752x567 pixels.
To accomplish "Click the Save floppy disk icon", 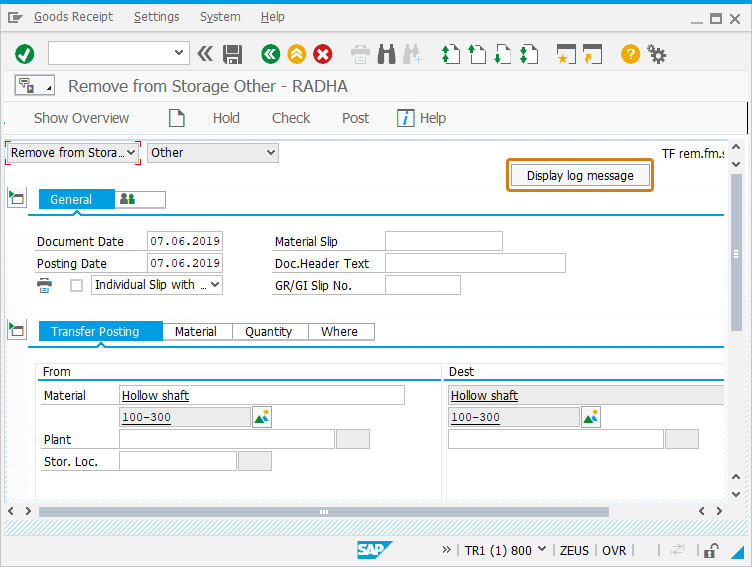I will [233, 54].
